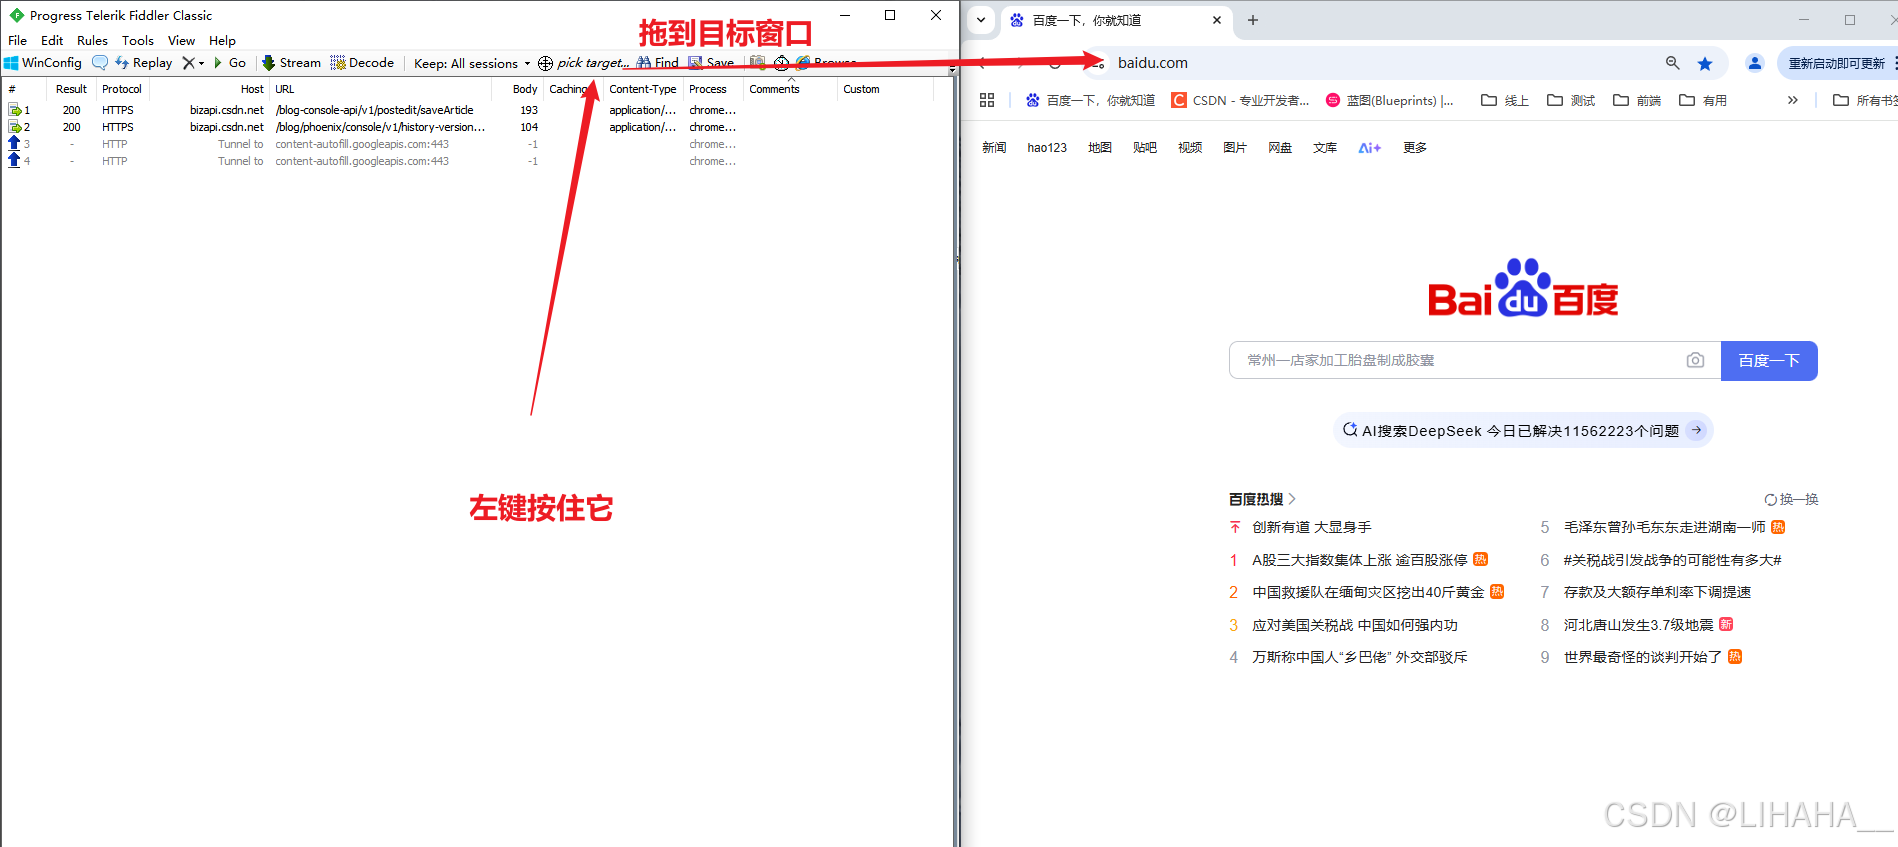This screenshot has height=847, width=1898.
Task: Open Fiddler Tools menu
Action: point(138,41)
